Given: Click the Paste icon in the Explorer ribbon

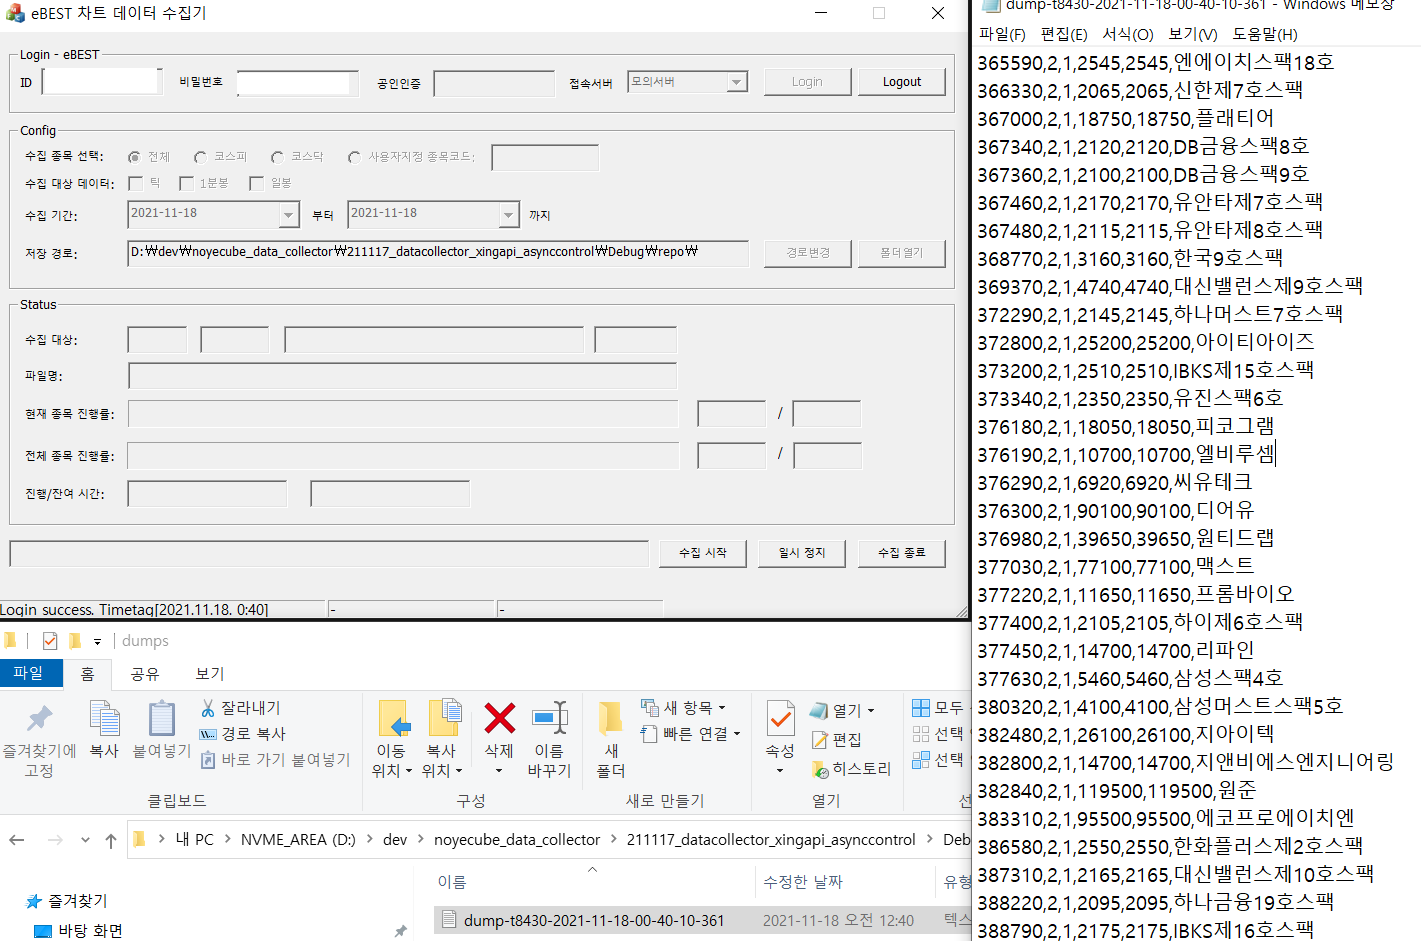Looking at the screenshot, I should 161,718.
